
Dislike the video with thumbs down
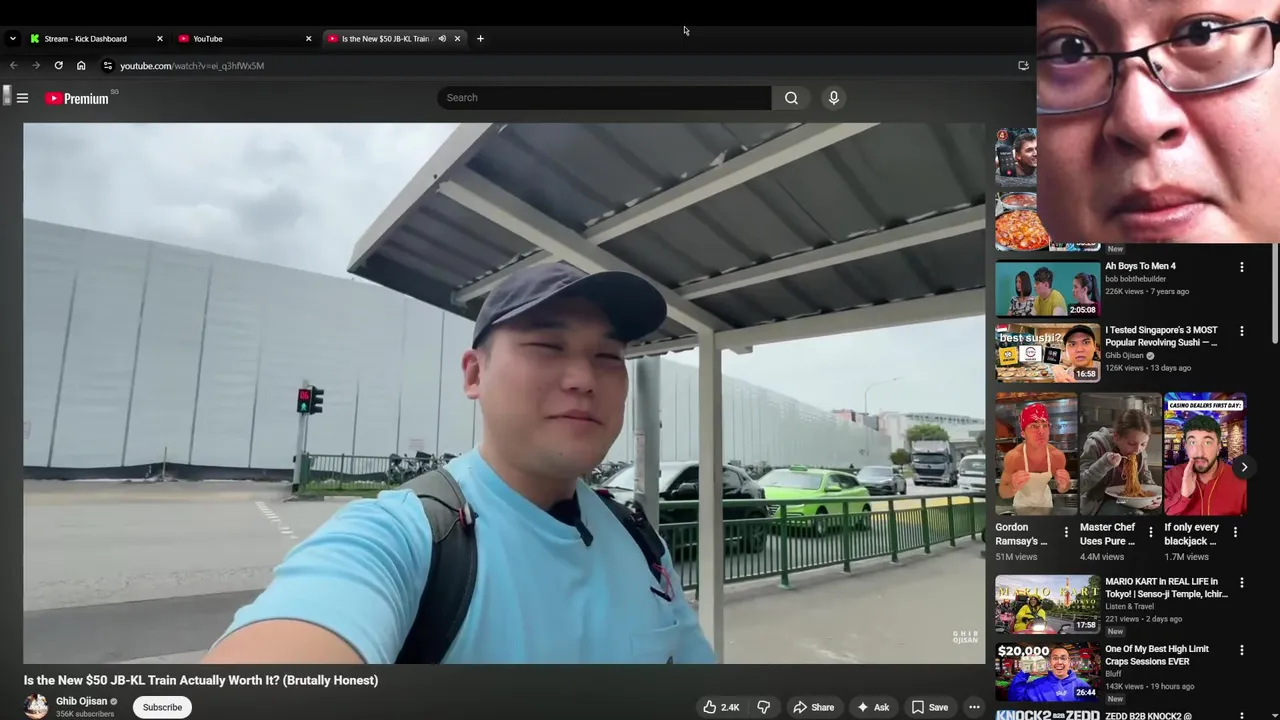[x=763, y=707]
